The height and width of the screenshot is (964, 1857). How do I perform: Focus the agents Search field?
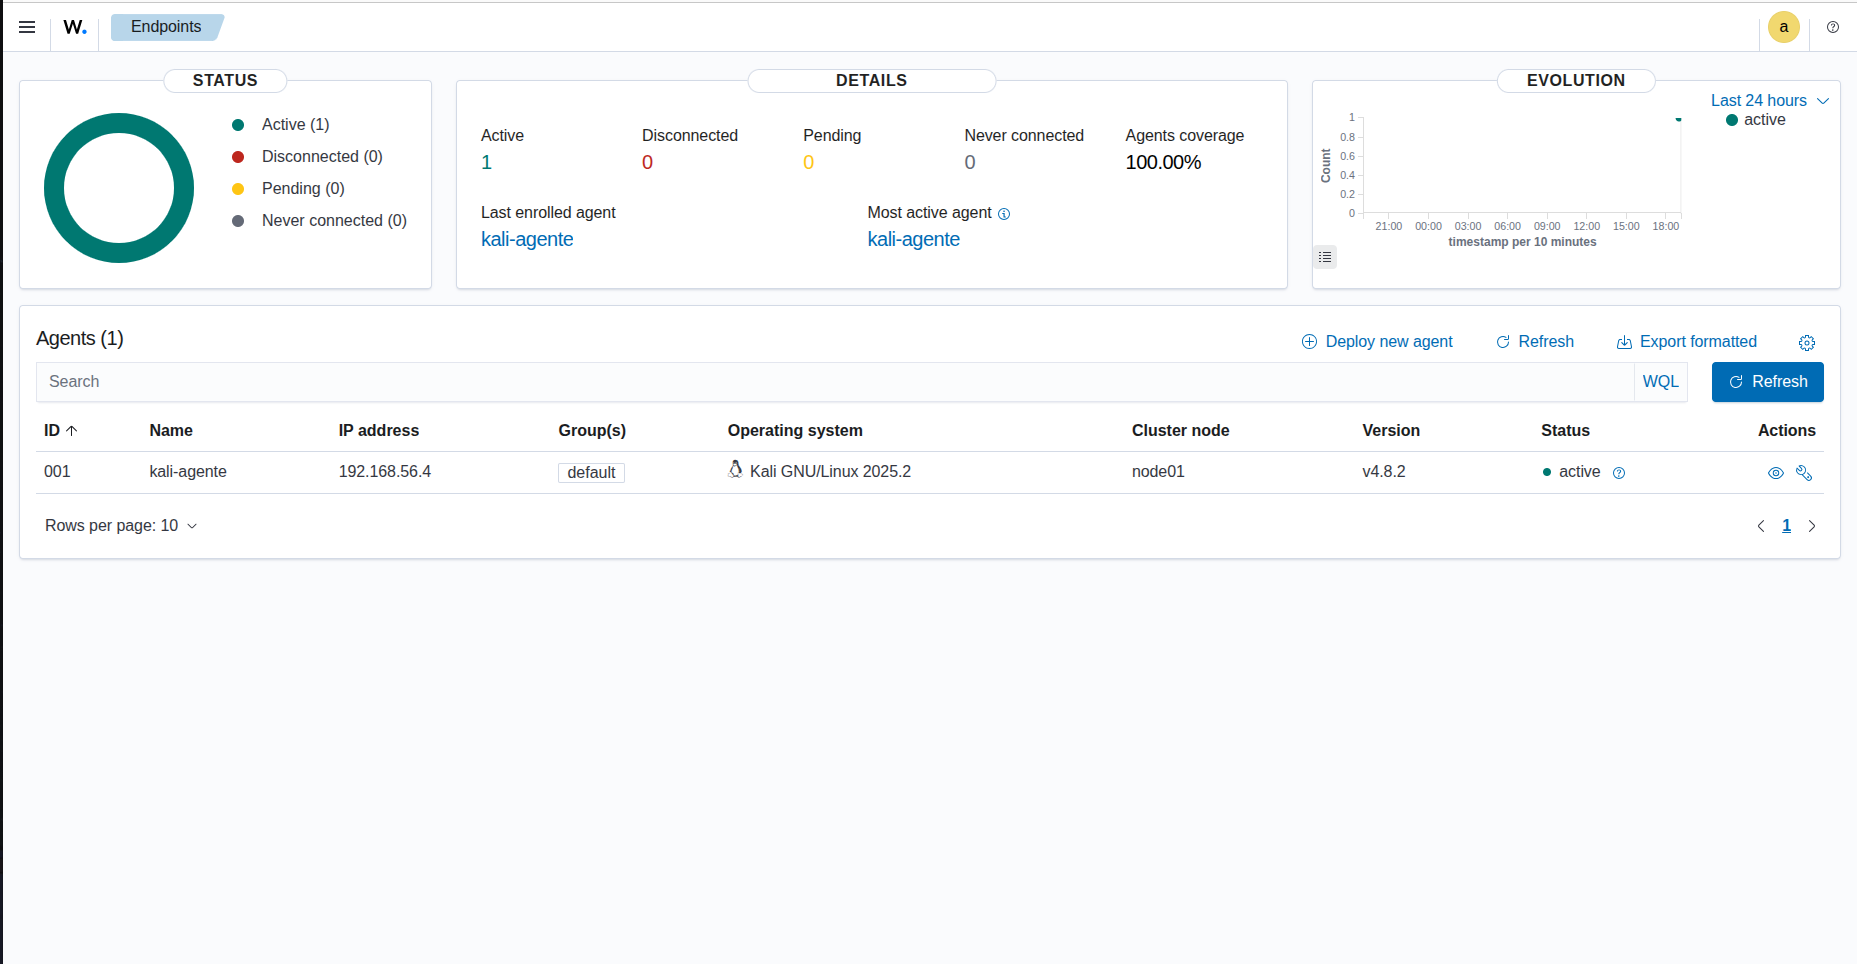point(835,382)
